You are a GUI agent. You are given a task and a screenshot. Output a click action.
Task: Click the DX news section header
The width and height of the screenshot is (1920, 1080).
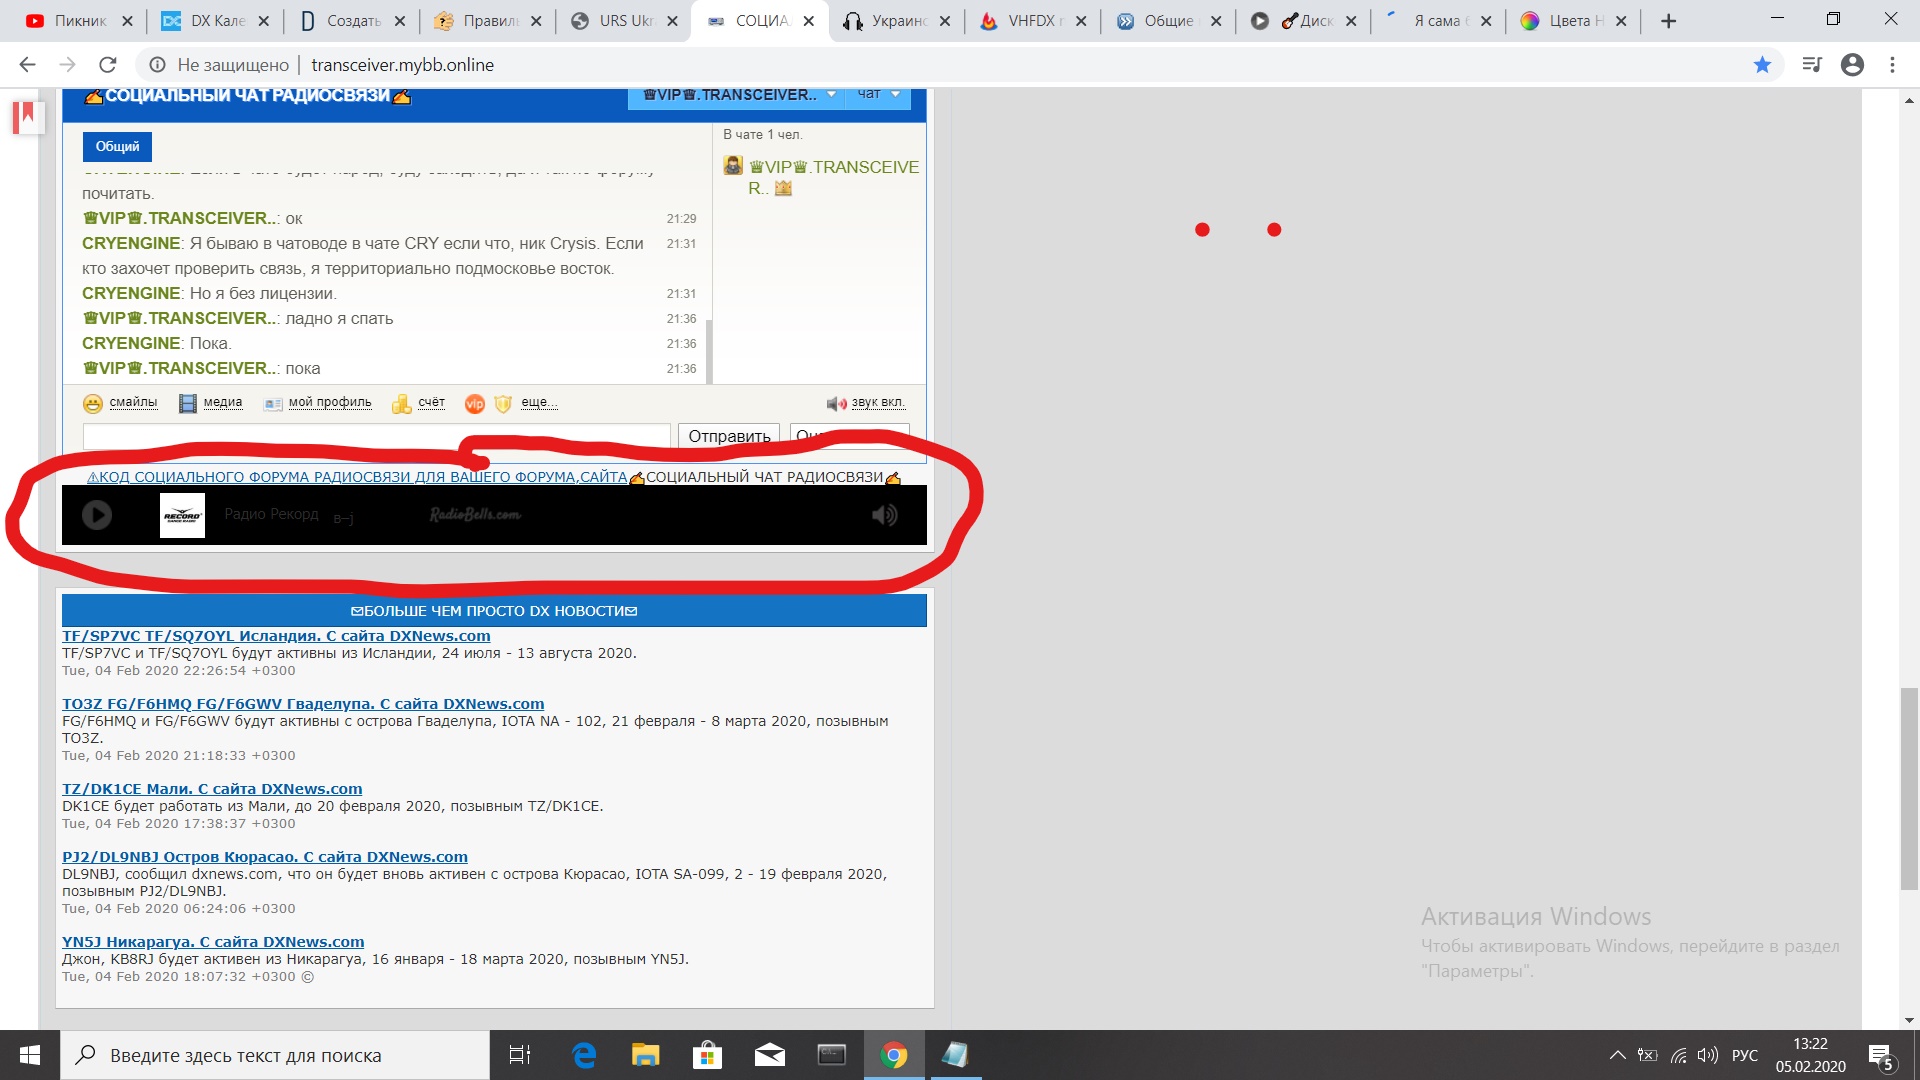coord(494,611)
